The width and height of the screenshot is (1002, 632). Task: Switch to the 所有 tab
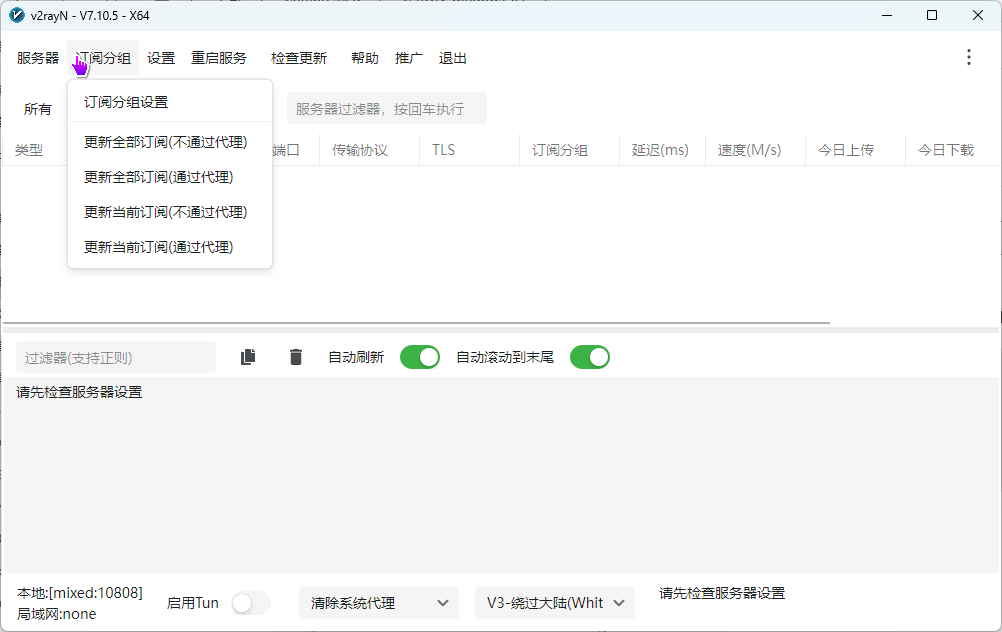(37, 108)
